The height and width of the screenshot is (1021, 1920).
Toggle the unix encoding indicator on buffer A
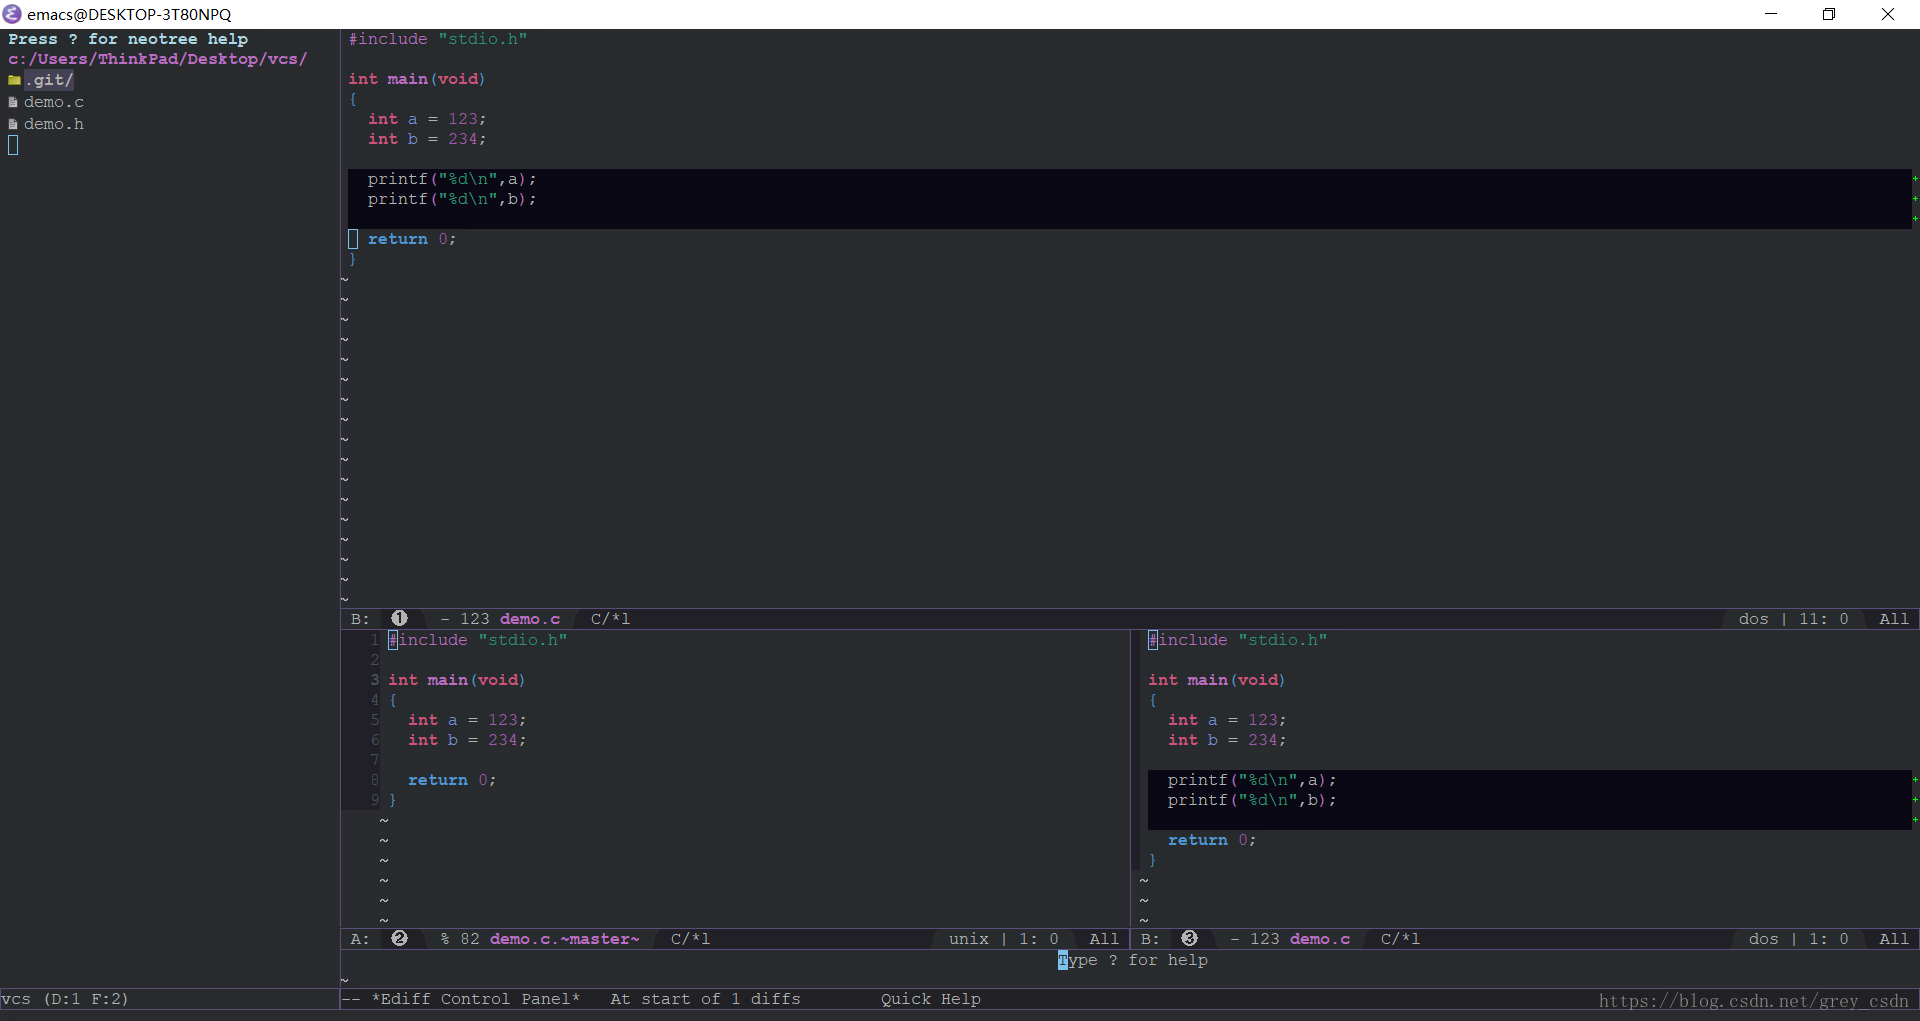tap(969, 938)
